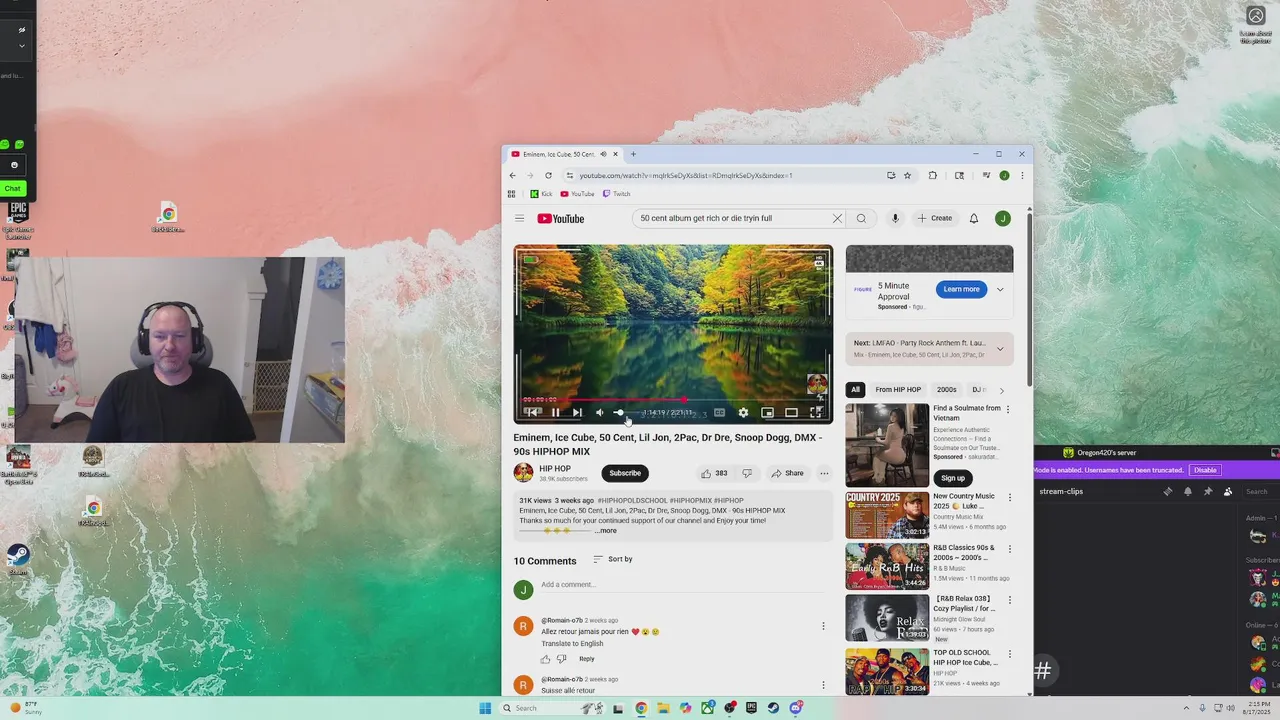Image resolution: width=1280 pixels, height=720 pixels.
Task: Disable streamer mode in Discord banner
Action: [1205, 470]
